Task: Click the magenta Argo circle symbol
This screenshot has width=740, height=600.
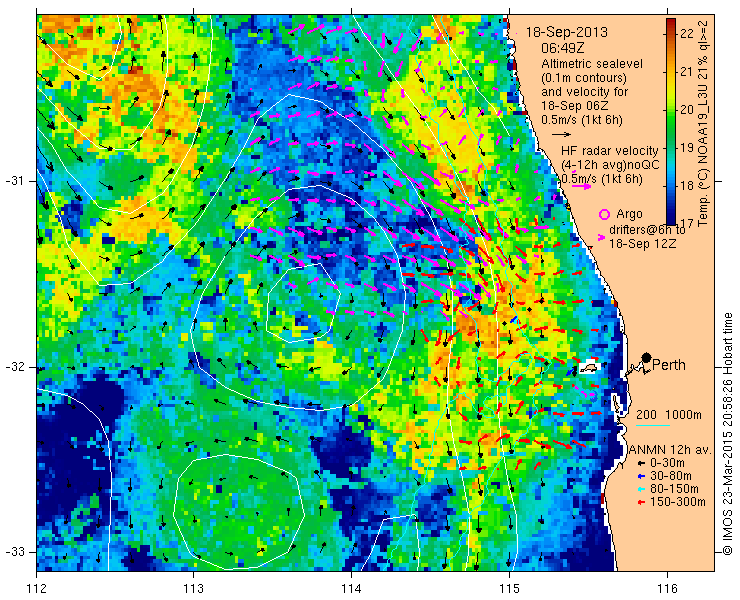Action: coord(604,215)
